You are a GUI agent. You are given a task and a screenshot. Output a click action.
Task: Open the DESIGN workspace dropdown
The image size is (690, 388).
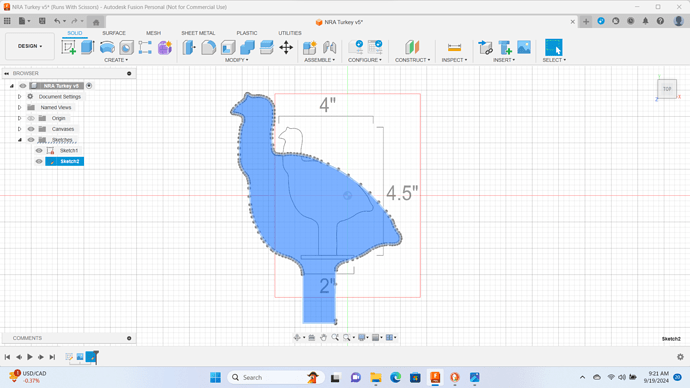pyautogui.click(x=30, y=46)
